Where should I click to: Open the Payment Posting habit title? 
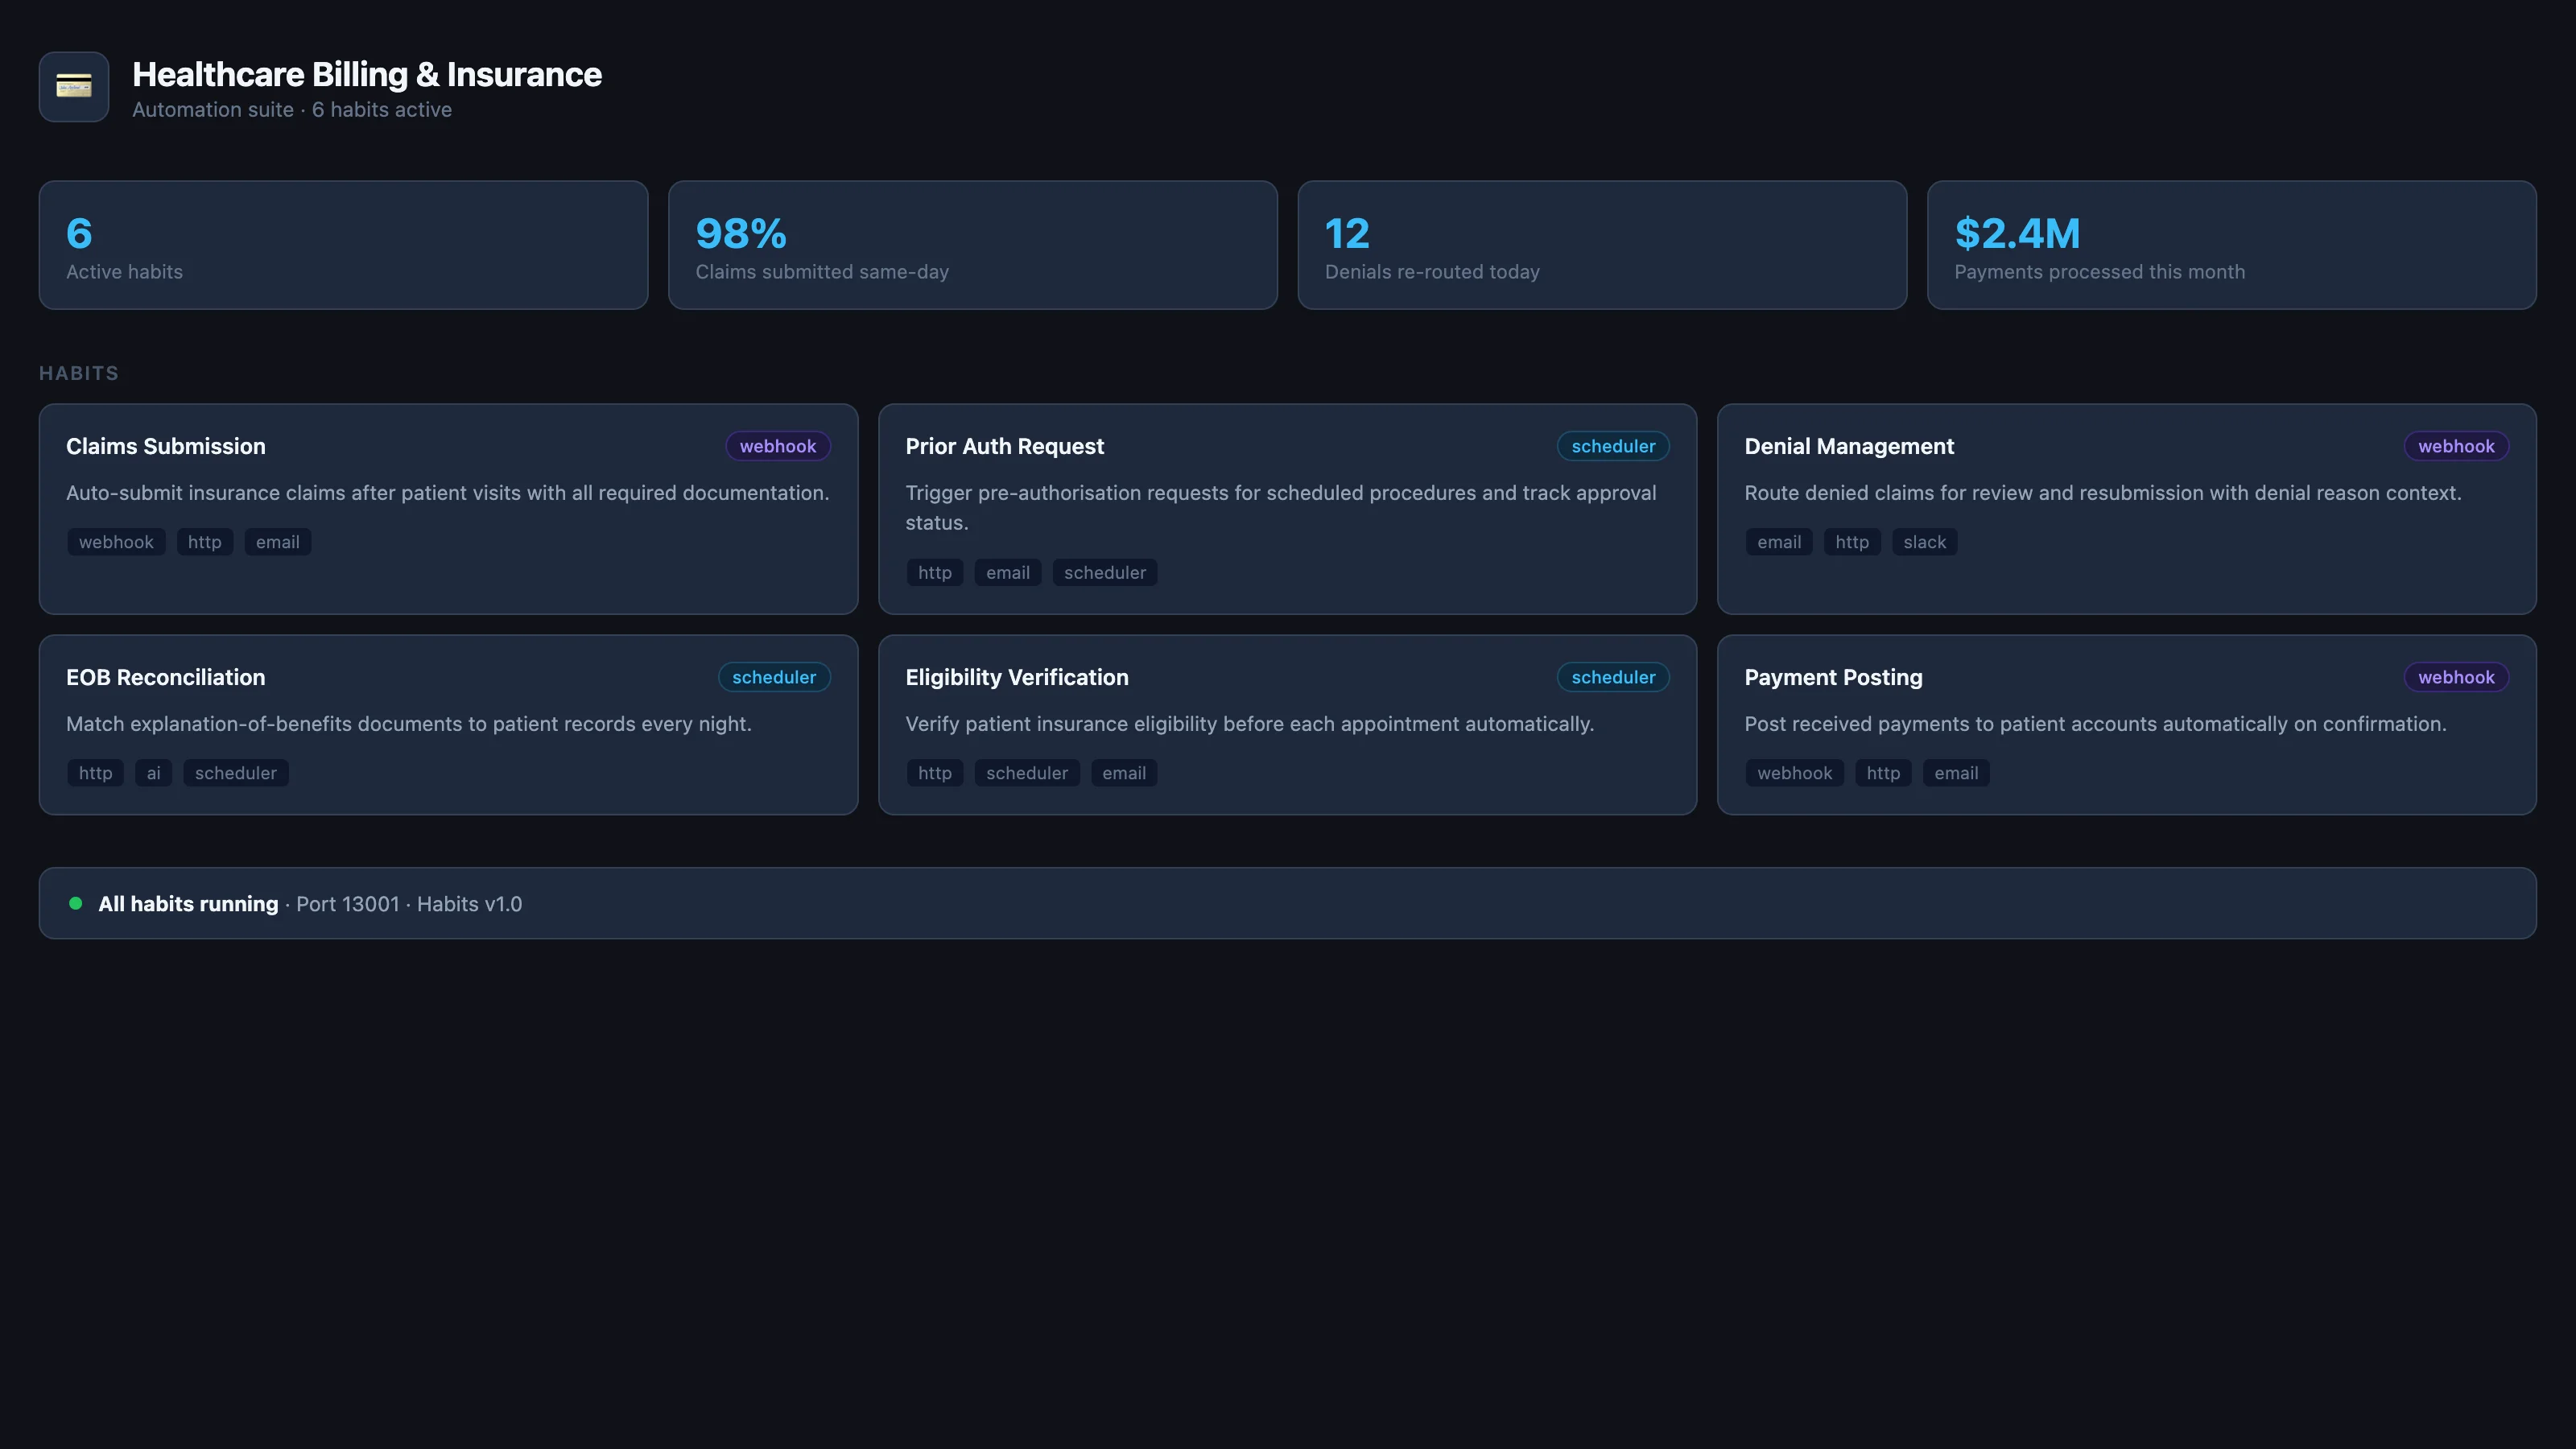[1833, 677]
